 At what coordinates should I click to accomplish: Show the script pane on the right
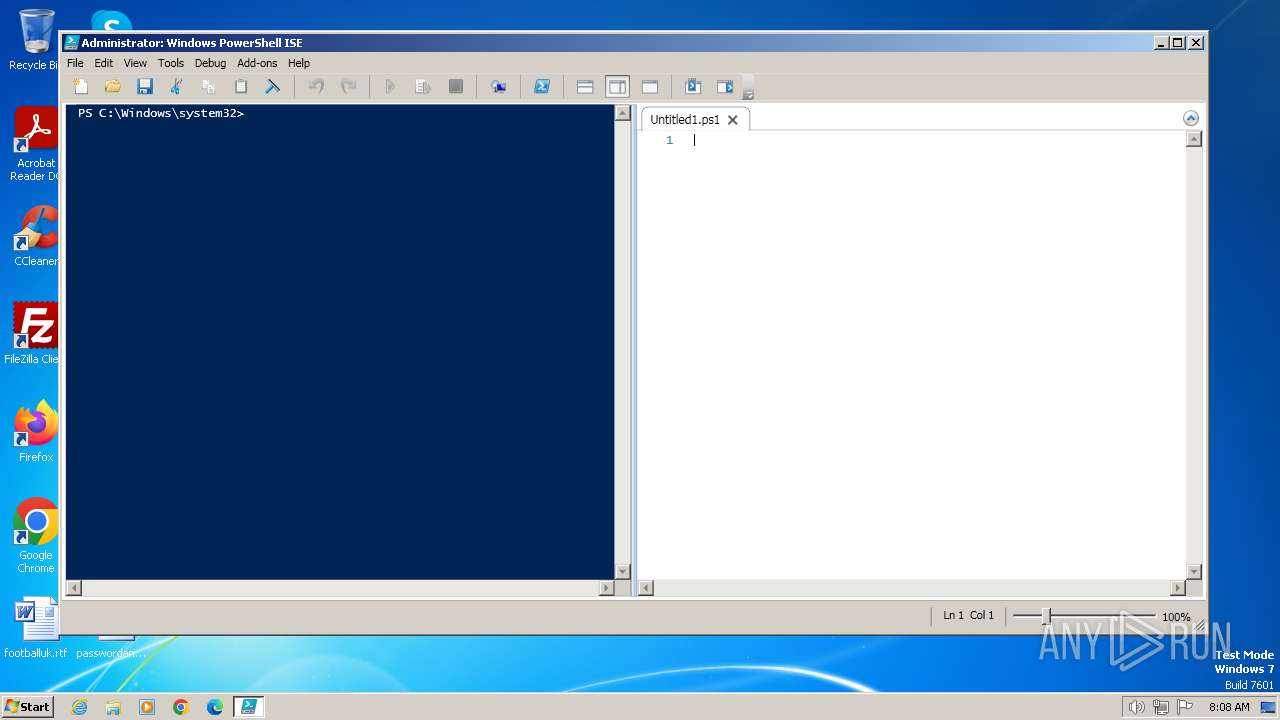(x=617, y=87)
